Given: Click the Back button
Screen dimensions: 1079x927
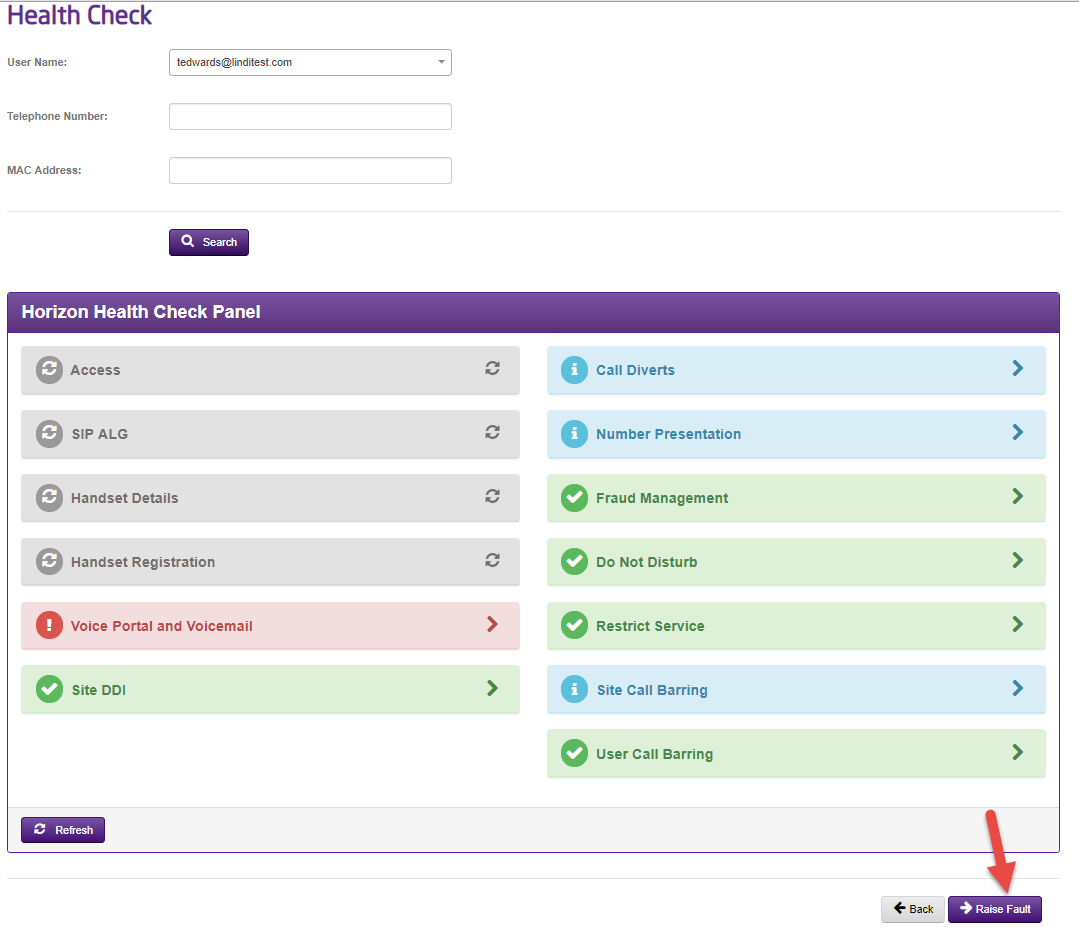Looking at the screenshot, I should coord(912,909).
